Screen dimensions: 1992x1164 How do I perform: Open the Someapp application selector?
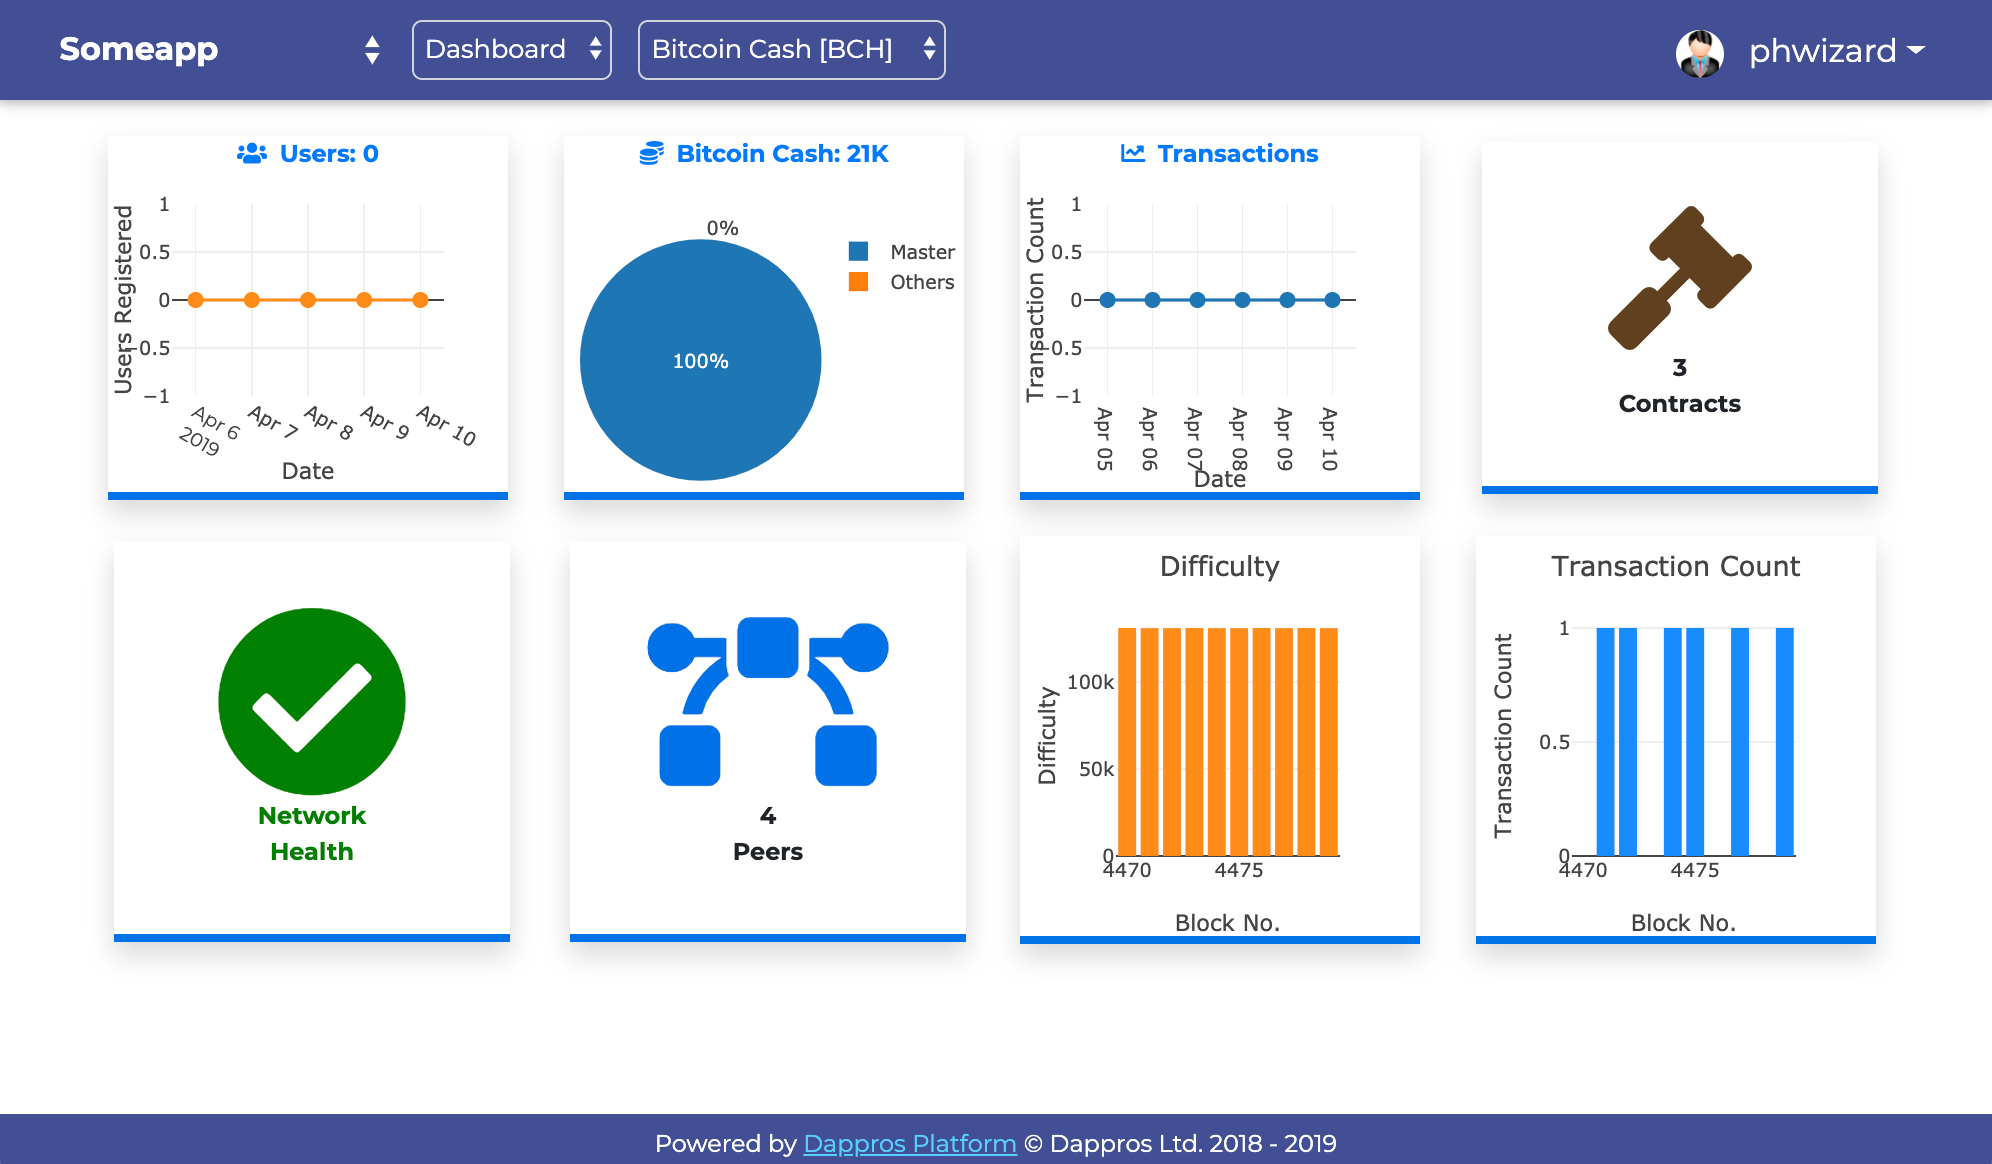[x=219, y=49]
